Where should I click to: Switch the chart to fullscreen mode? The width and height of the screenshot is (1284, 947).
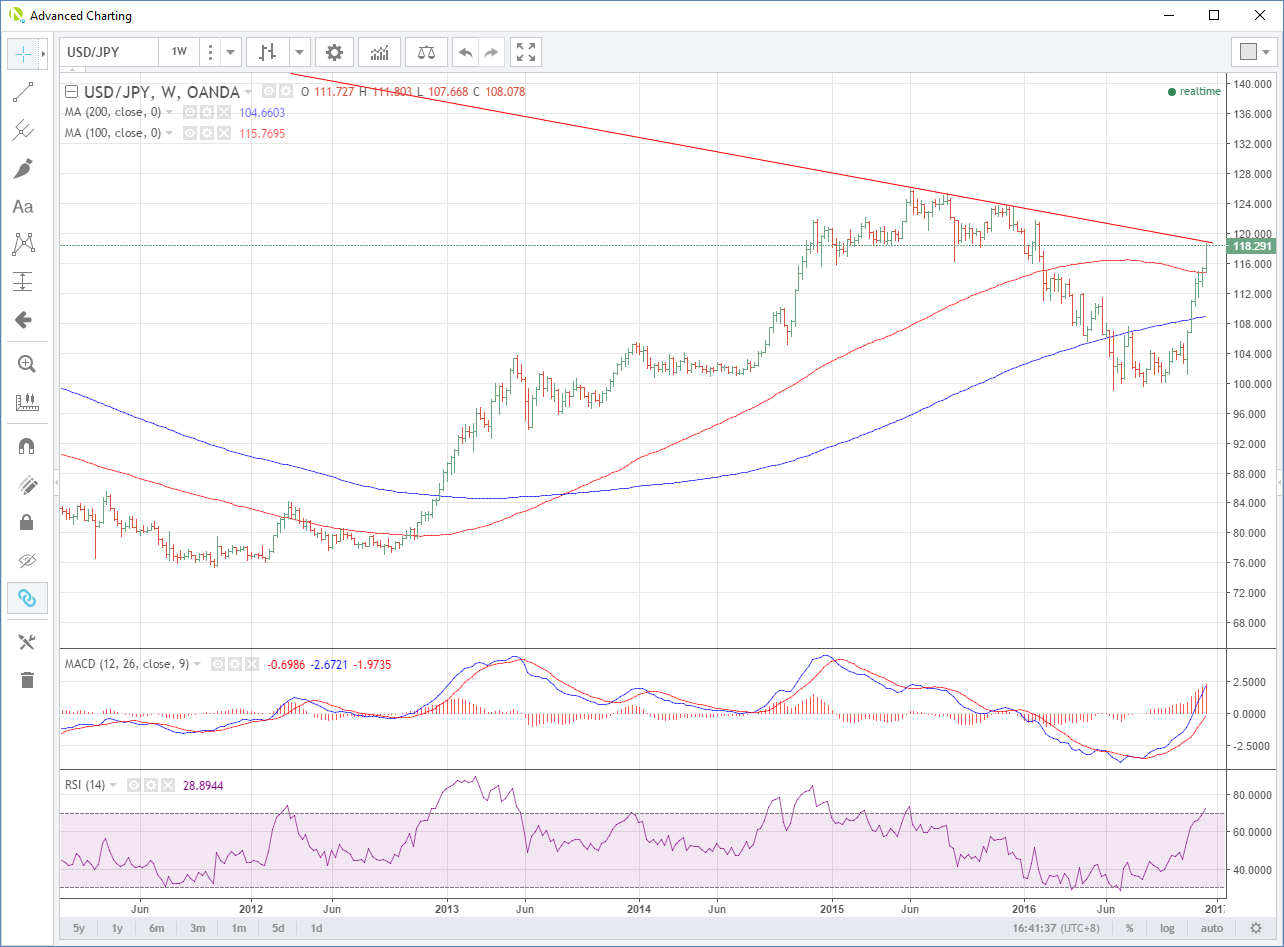526,52
